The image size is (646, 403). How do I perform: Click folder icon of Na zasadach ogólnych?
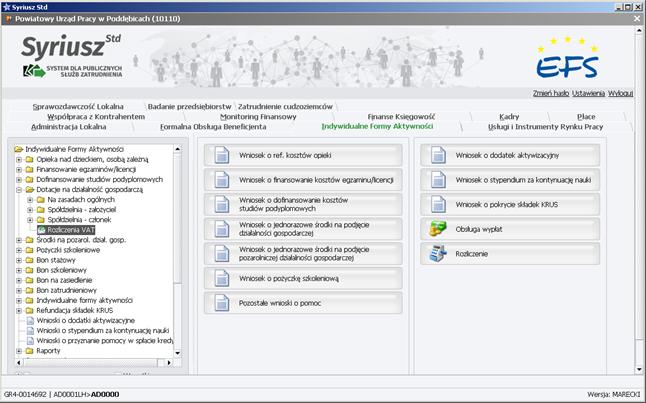[x=40, y=200]
